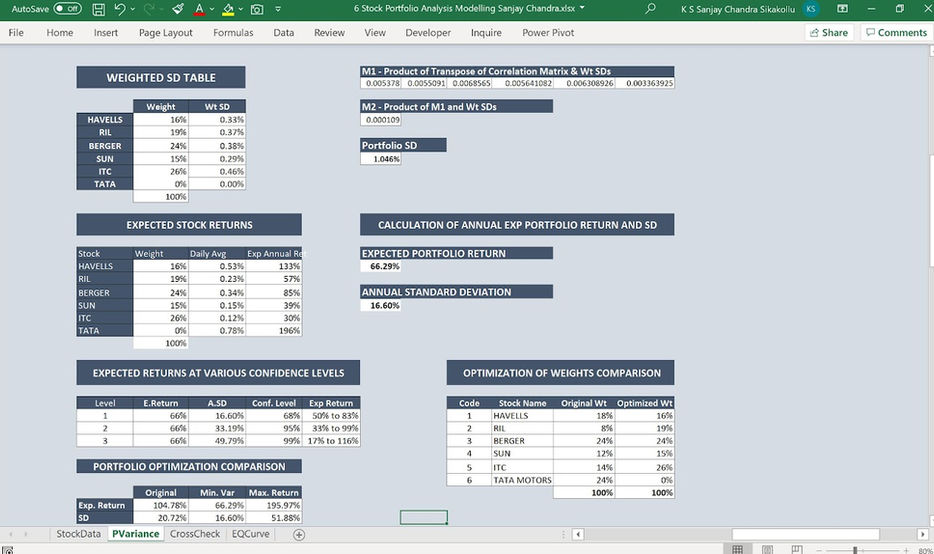This screenshot has width=934, height=554.
Task: Open the Power Pivot ribbon tab
Action: click(548, 33)
